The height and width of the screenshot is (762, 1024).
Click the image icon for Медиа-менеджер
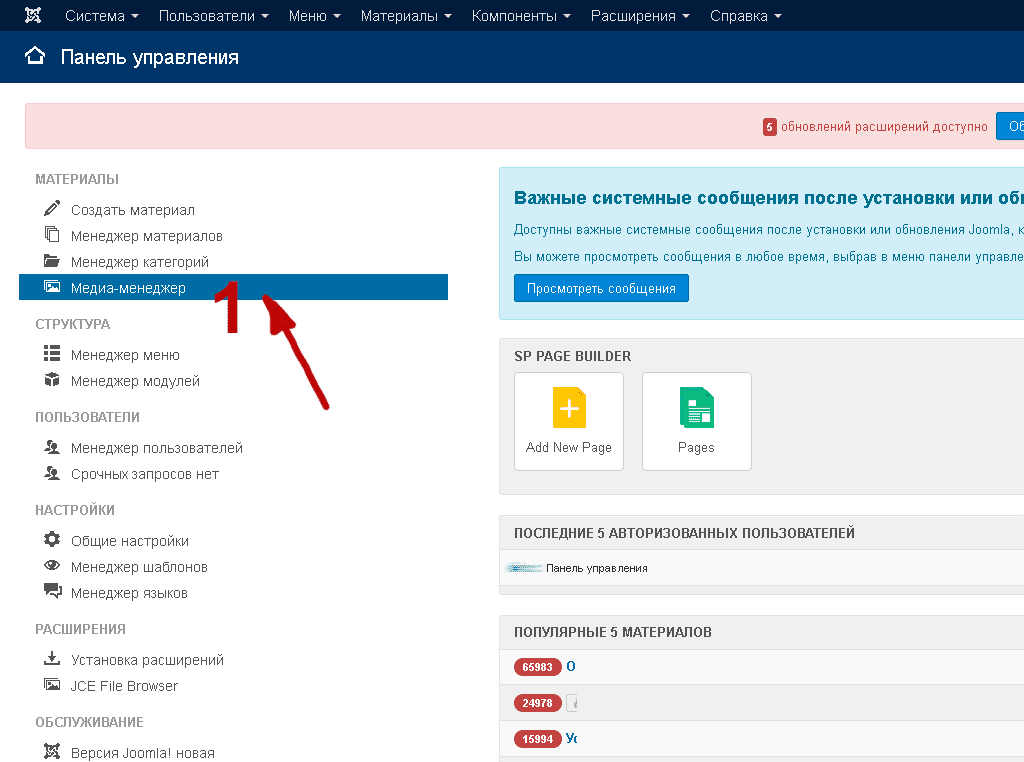coord(52,287)
